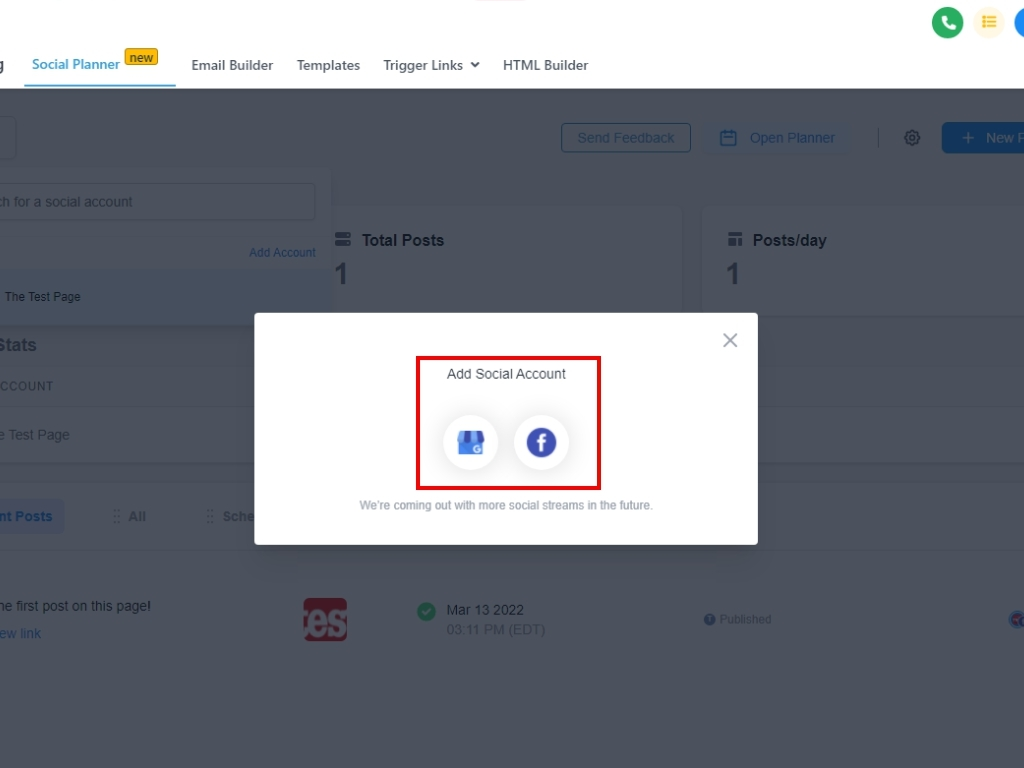1024x768 pixels.
Task: Click the Mar 13 2022 date text
Action: 485,610
